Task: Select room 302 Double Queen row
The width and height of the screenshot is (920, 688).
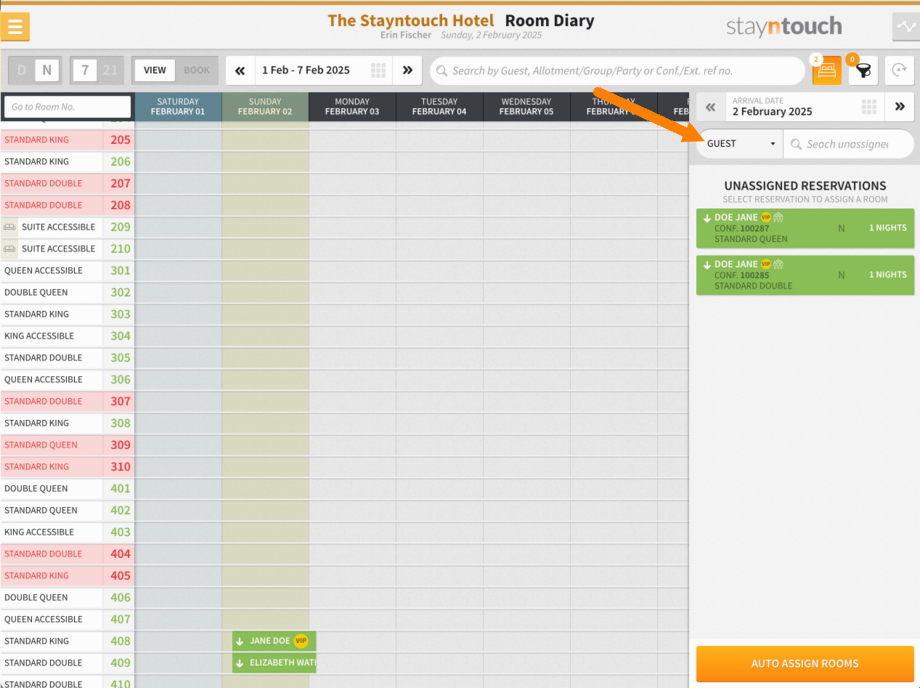Action: click(x=67, y=292)
